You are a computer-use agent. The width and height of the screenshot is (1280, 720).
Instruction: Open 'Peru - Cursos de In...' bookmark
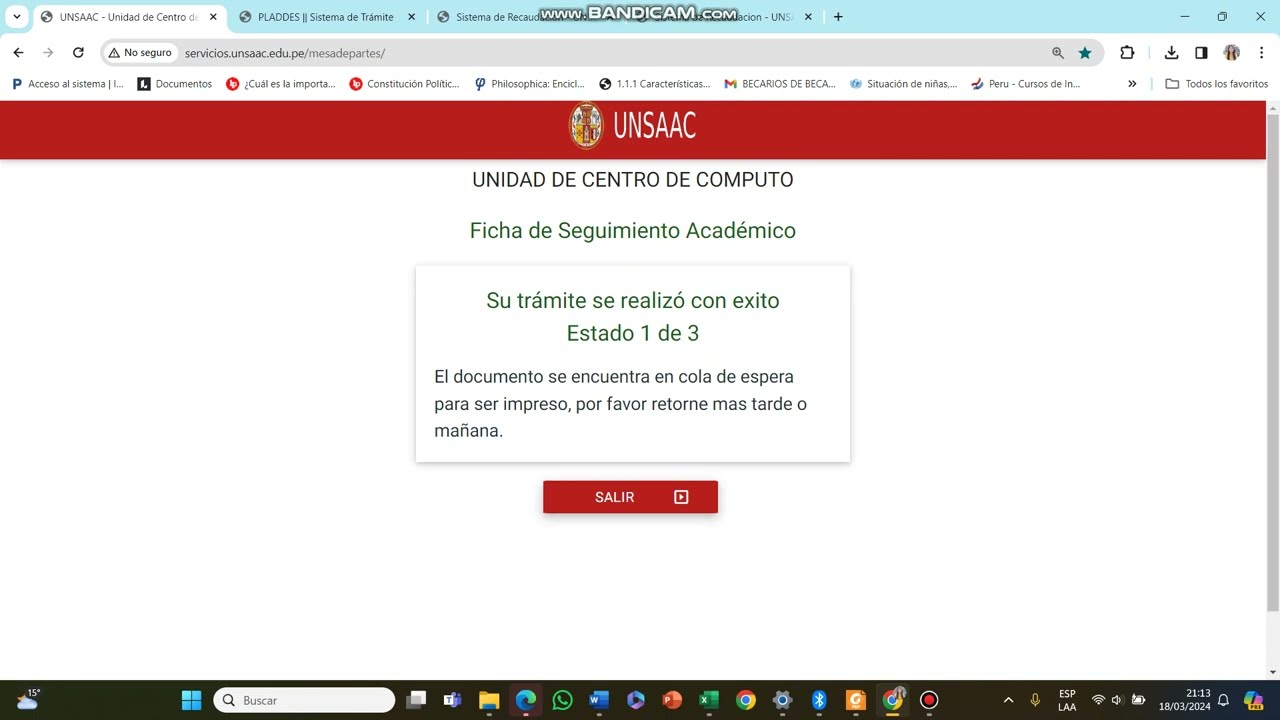1026,84
